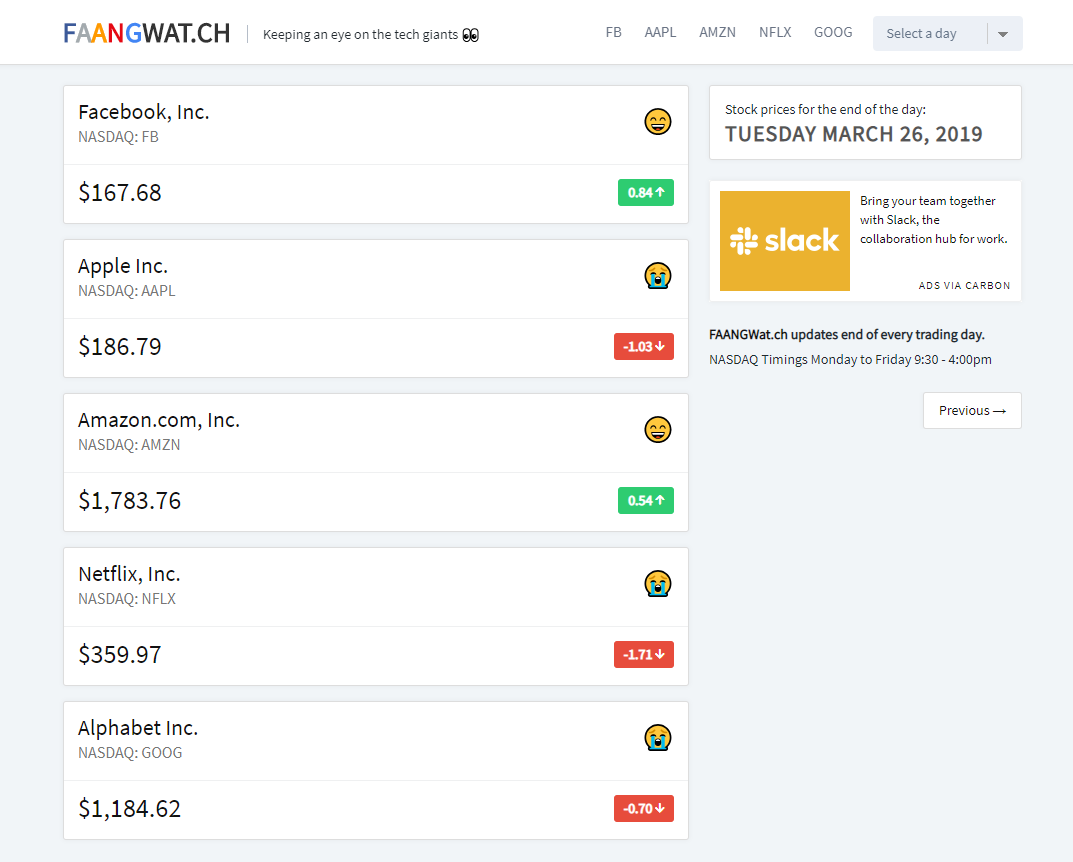Jump to AAPL in navigation

coord(660,32)
